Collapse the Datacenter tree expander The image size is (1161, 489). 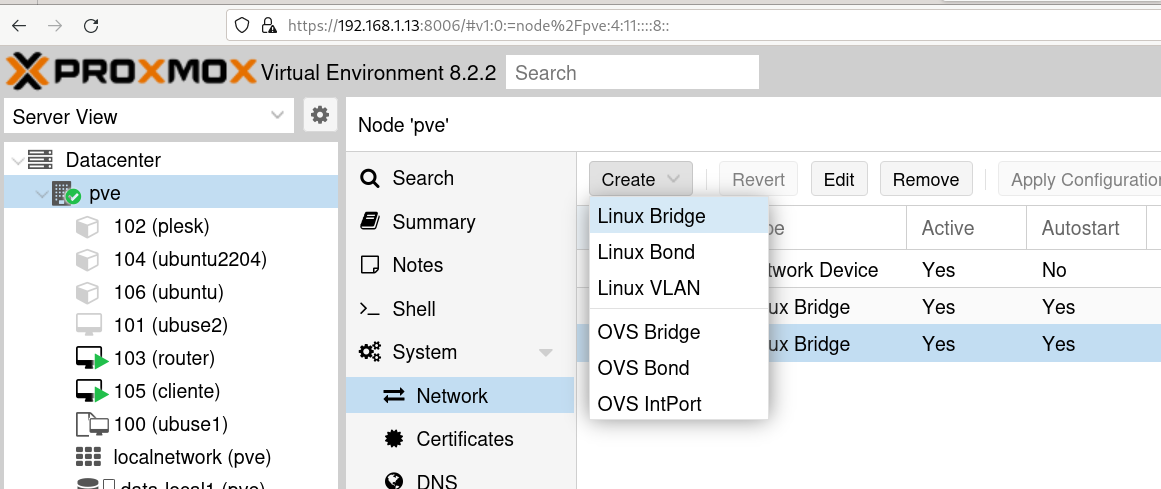tap(17, 160)
